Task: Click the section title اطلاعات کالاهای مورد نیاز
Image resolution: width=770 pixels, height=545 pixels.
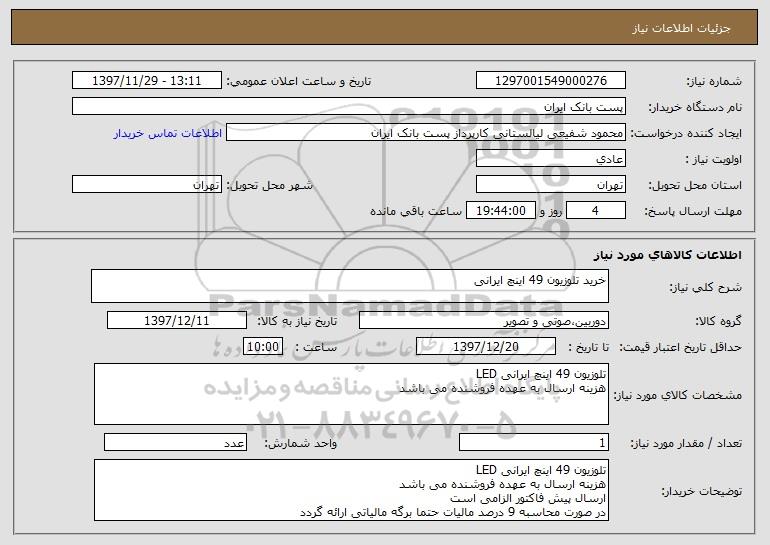Action: point(667,255)
